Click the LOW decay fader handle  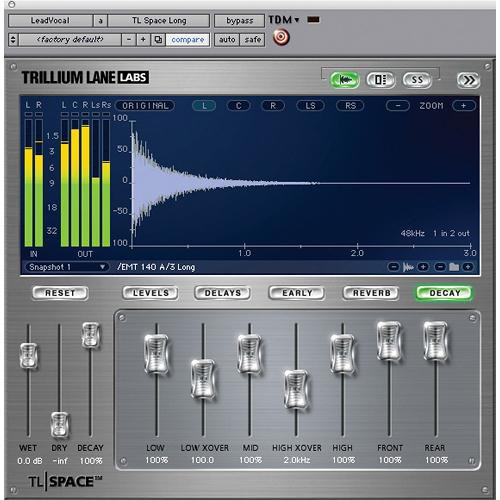tap(156, 354)
